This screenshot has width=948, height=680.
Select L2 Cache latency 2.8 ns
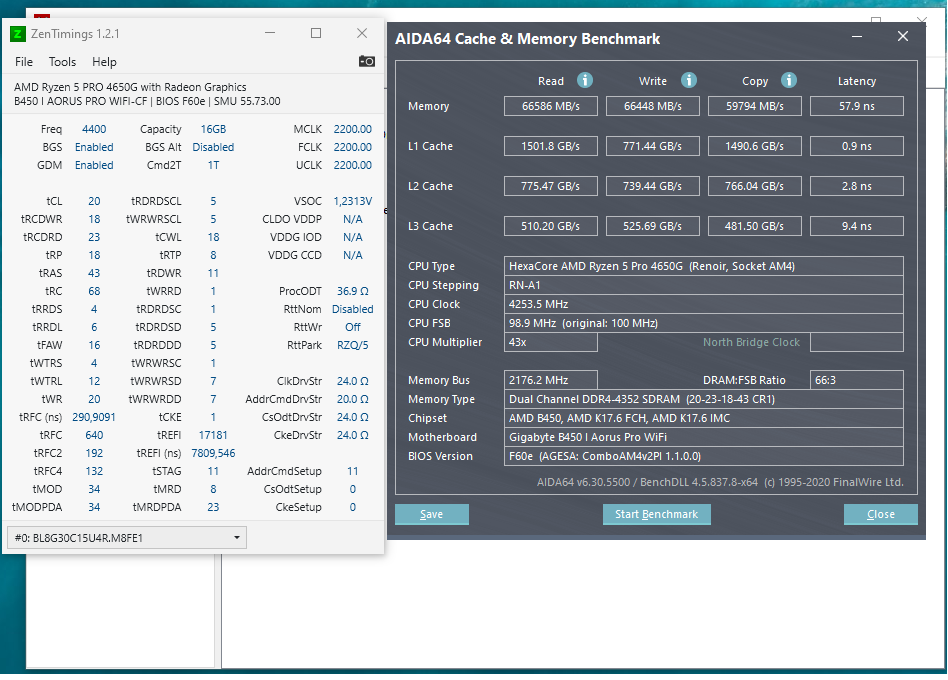(857, 186)
